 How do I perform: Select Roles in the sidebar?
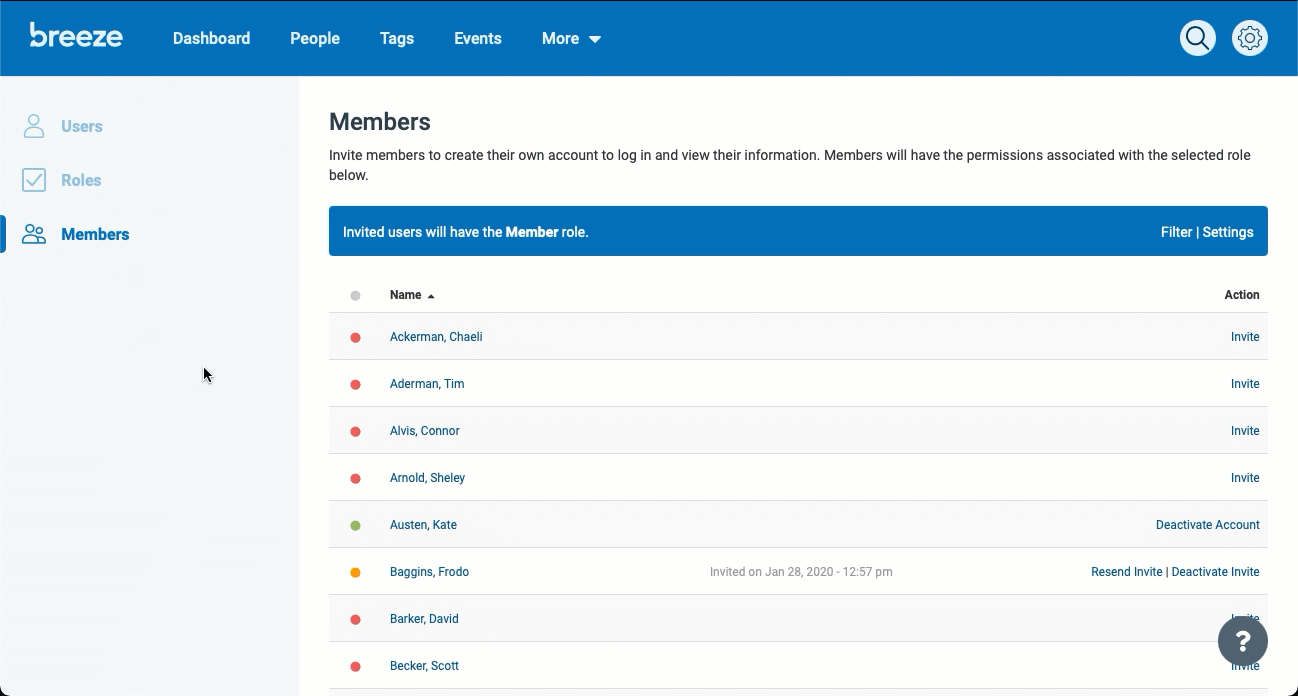pos(81,180)
